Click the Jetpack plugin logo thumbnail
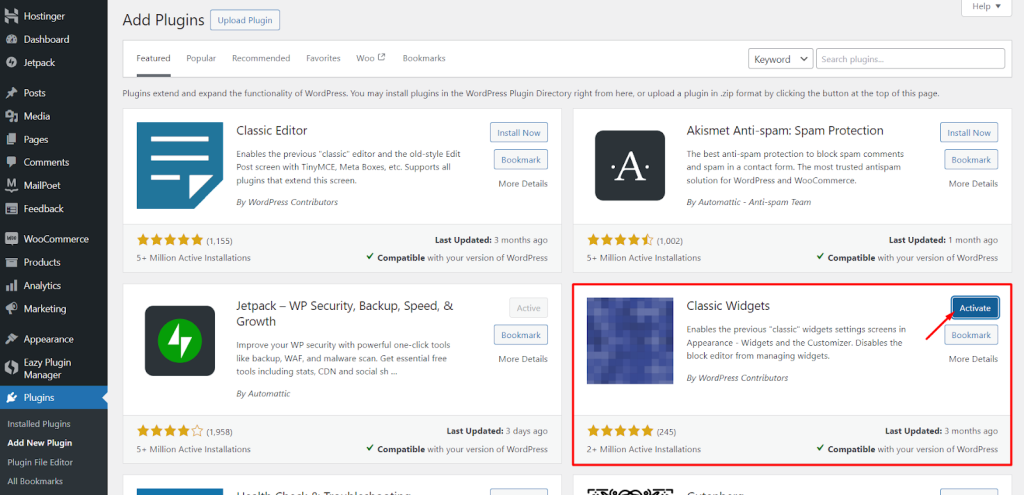The width and height of the screenshot is (1024, 495). tap(180, 341)
